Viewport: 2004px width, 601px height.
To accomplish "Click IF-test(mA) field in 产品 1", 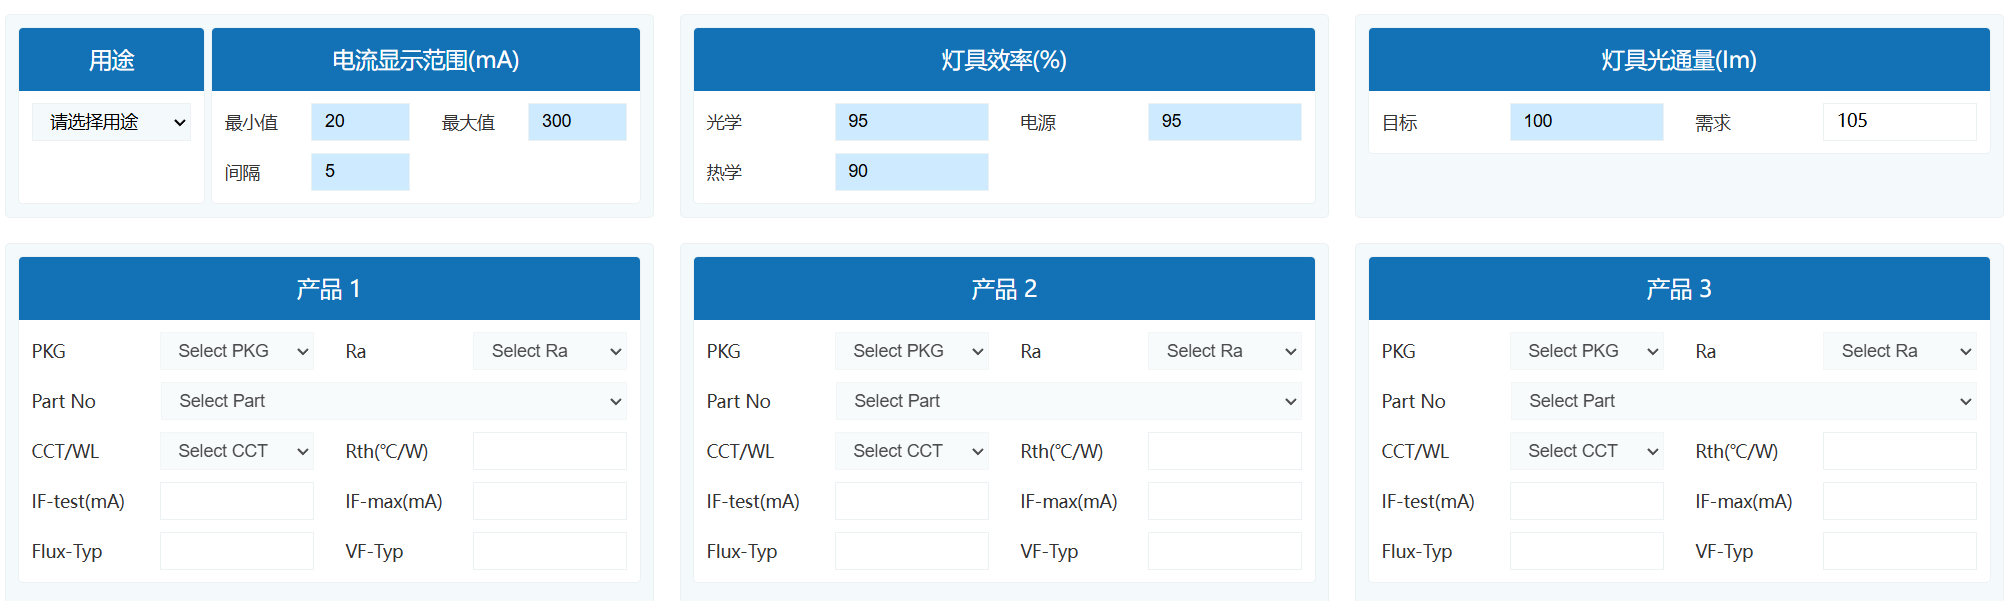I will [x=237, y=501].
